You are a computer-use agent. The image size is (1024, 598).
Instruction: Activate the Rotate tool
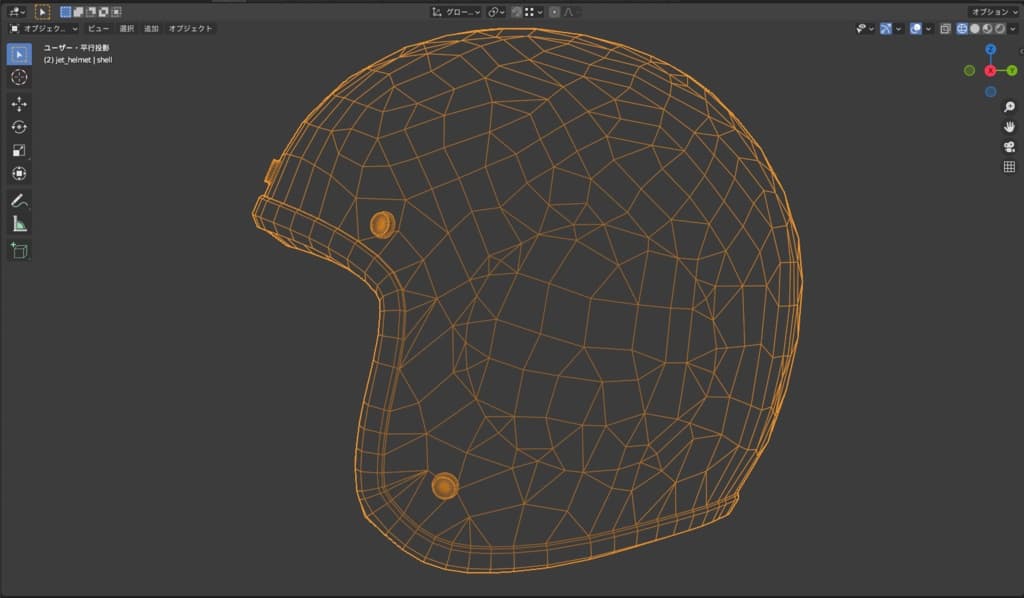[x=19, y=127]
